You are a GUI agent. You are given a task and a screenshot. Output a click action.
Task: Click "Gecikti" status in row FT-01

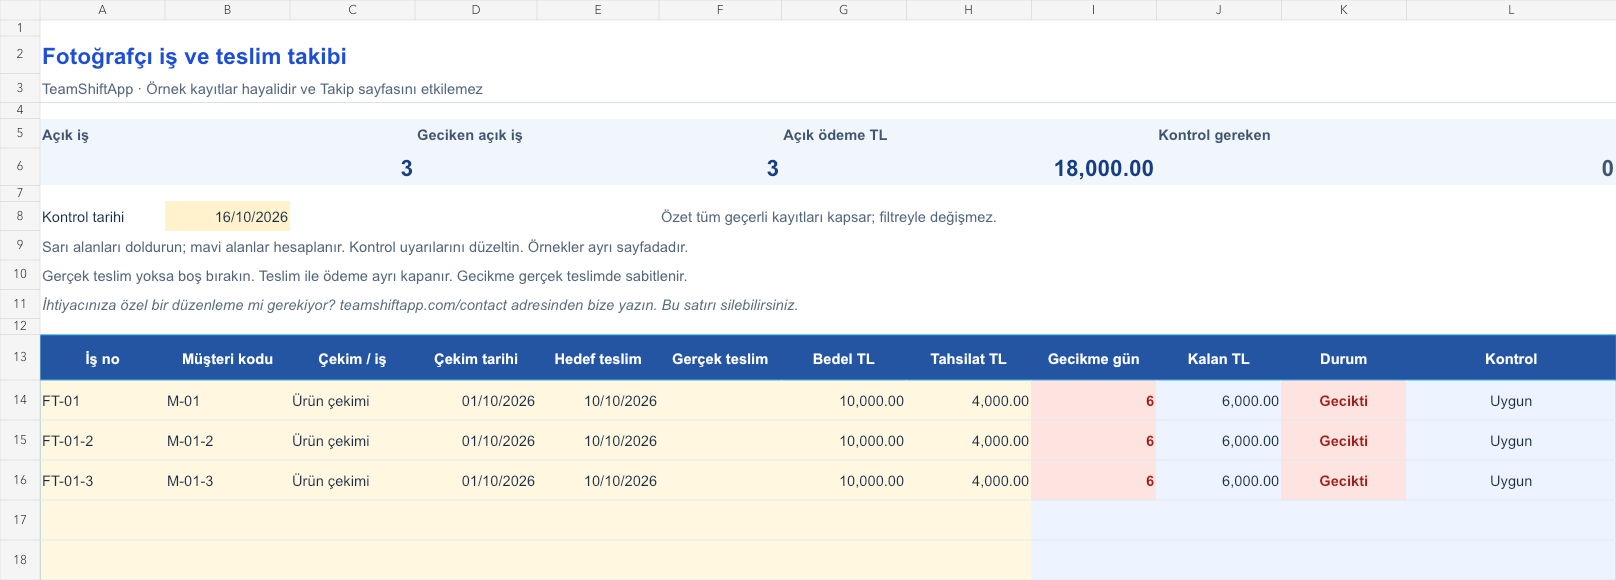point(1343,400)
